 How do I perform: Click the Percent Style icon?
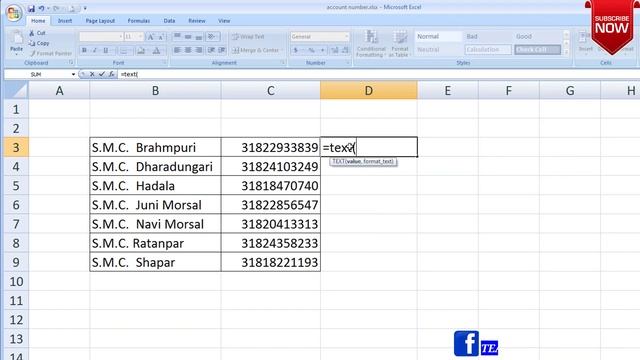pyautogui.click(x=311, y=50)
